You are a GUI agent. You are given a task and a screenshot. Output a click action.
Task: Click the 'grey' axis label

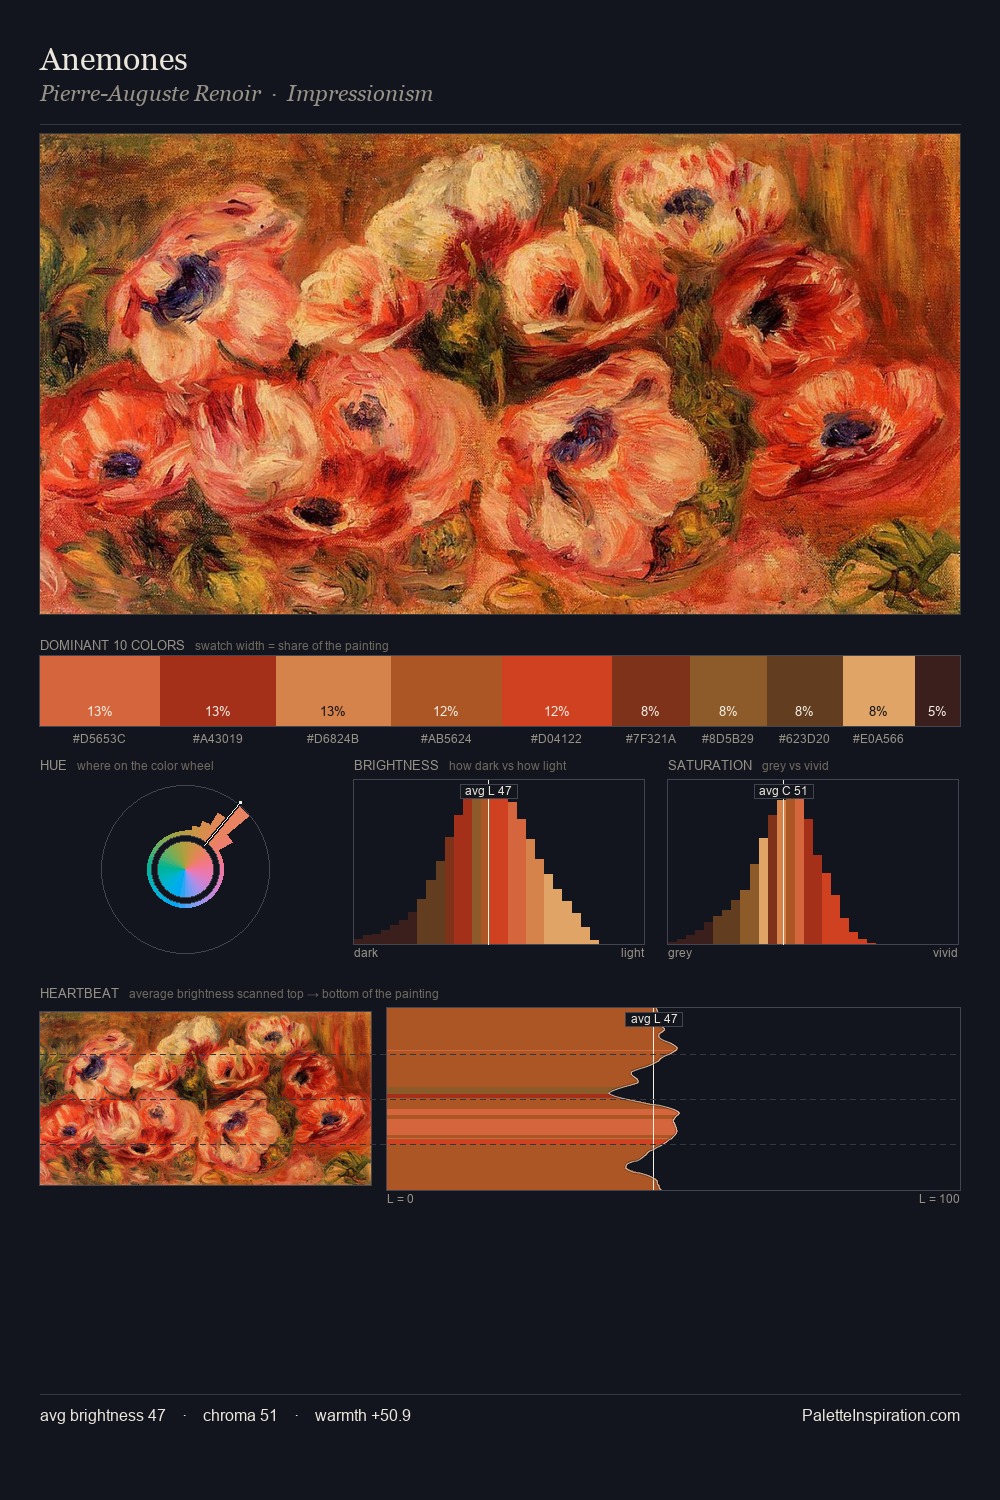[680, 953]
